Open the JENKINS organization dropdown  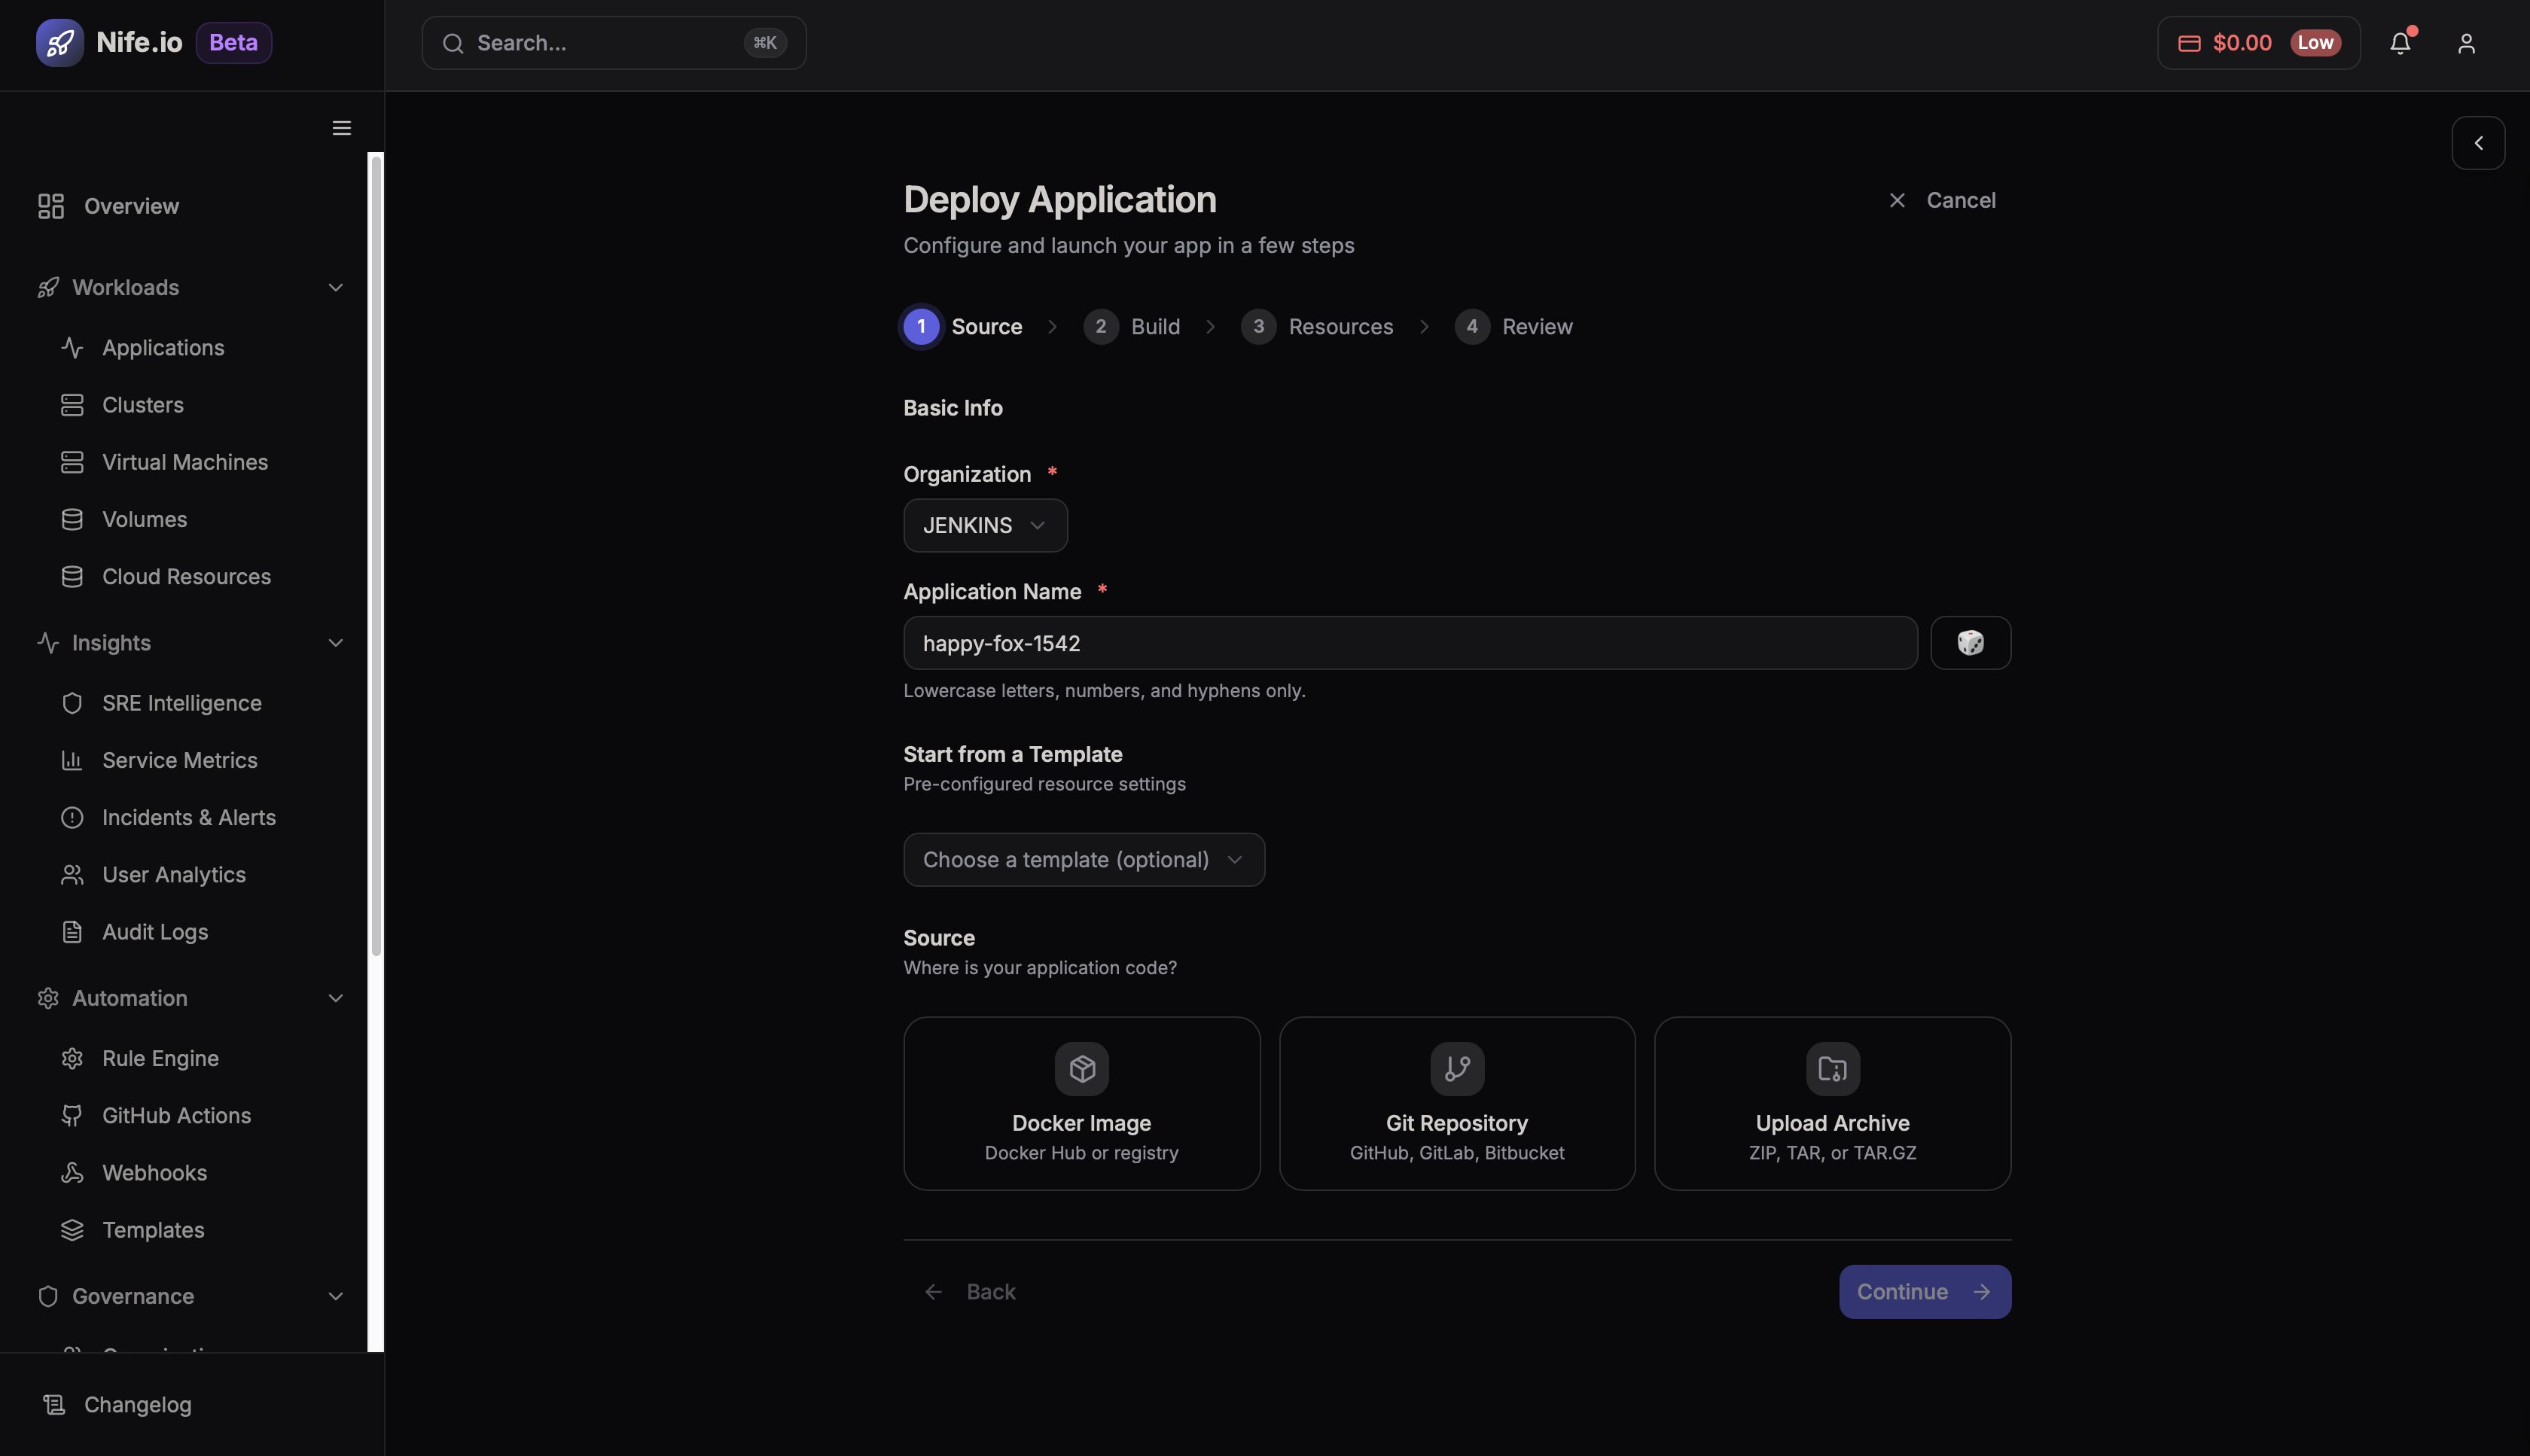point(985,525)
